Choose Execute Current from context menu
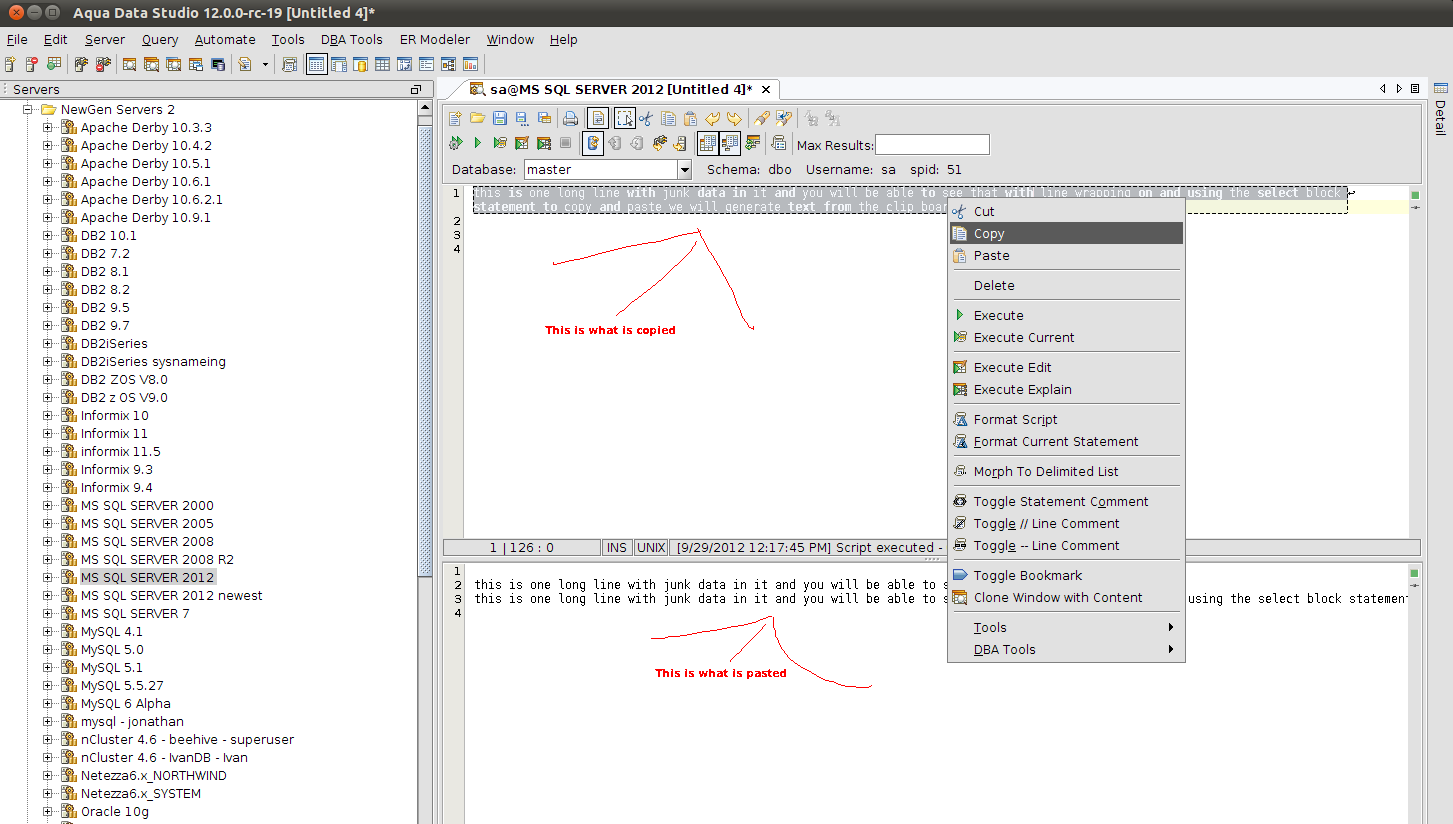Screen dimensions: 1453x824 click(x=1066, y=337)
